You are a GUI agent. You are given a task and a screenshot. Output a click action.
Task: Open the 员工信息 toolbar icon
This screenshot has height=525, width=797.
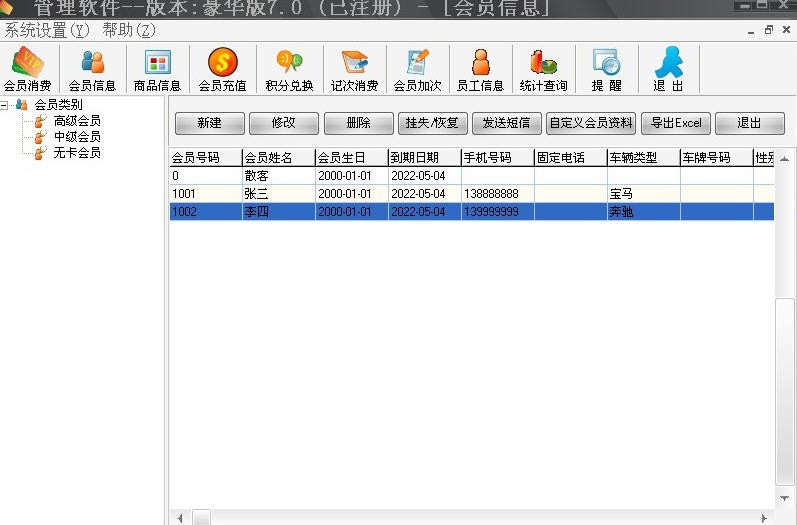click(x=480, y=62)
